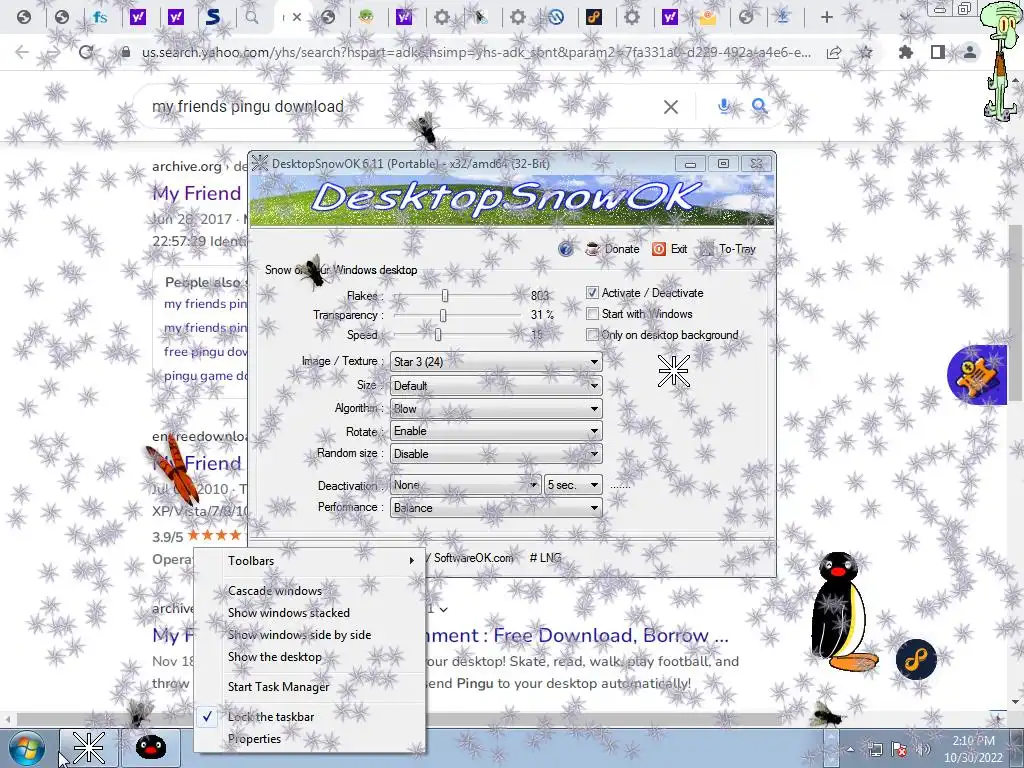Open the Image / Texture dropdown
The height and width of the screenshot is (768, 1024).
496,361
